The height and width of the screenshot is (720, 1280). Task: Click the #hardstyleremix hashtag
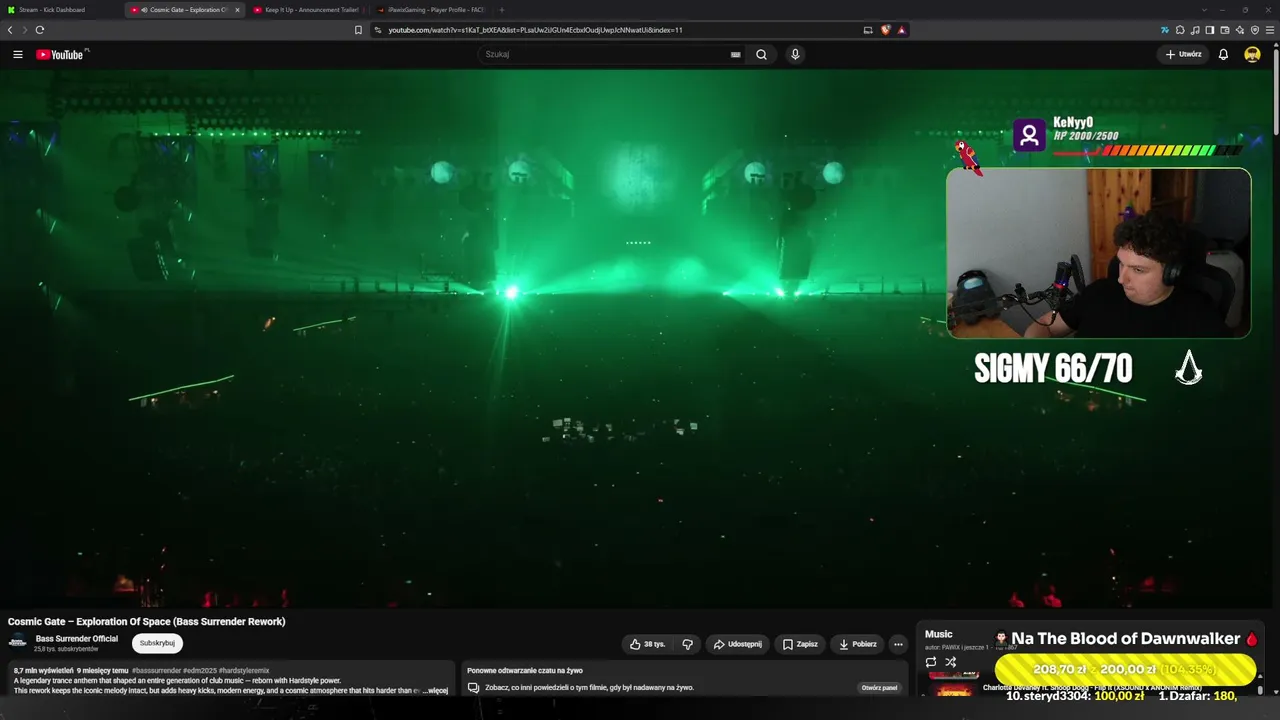pyautogui.click(x=244, y=670)
